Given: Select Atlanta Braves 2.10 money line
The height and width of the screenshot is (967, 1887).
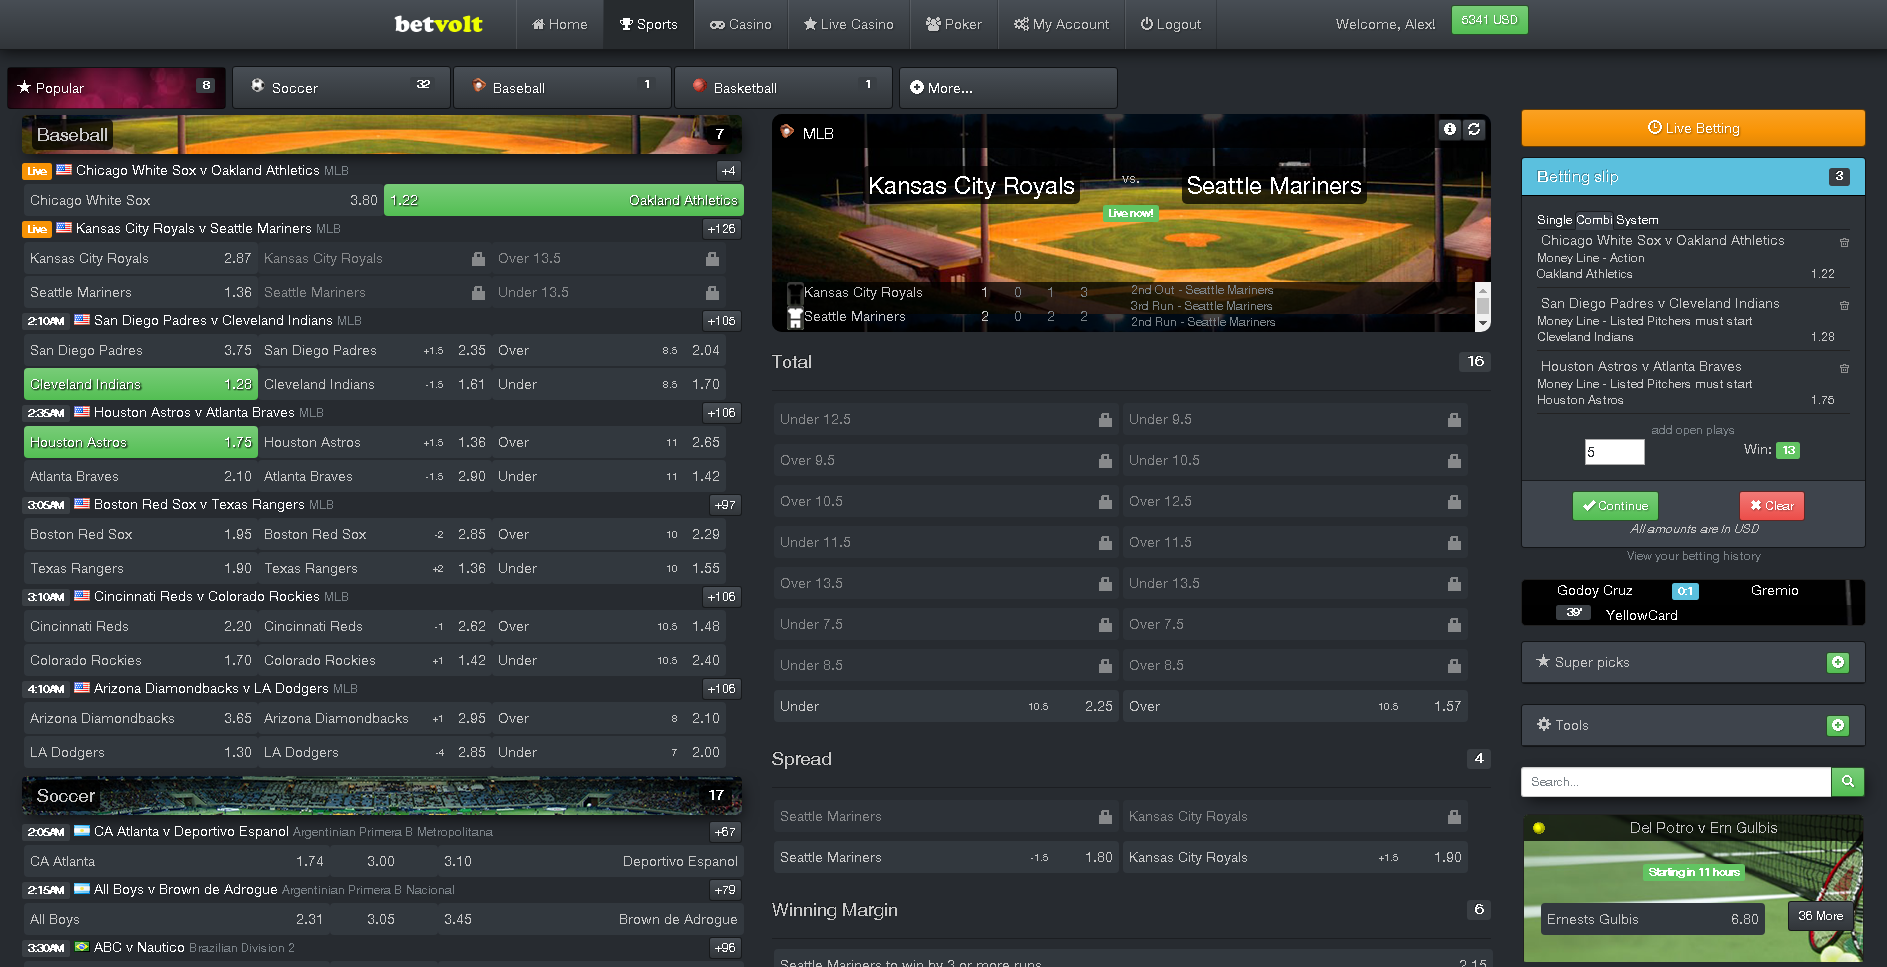Looking at the screenshot, I should [141, 476].
